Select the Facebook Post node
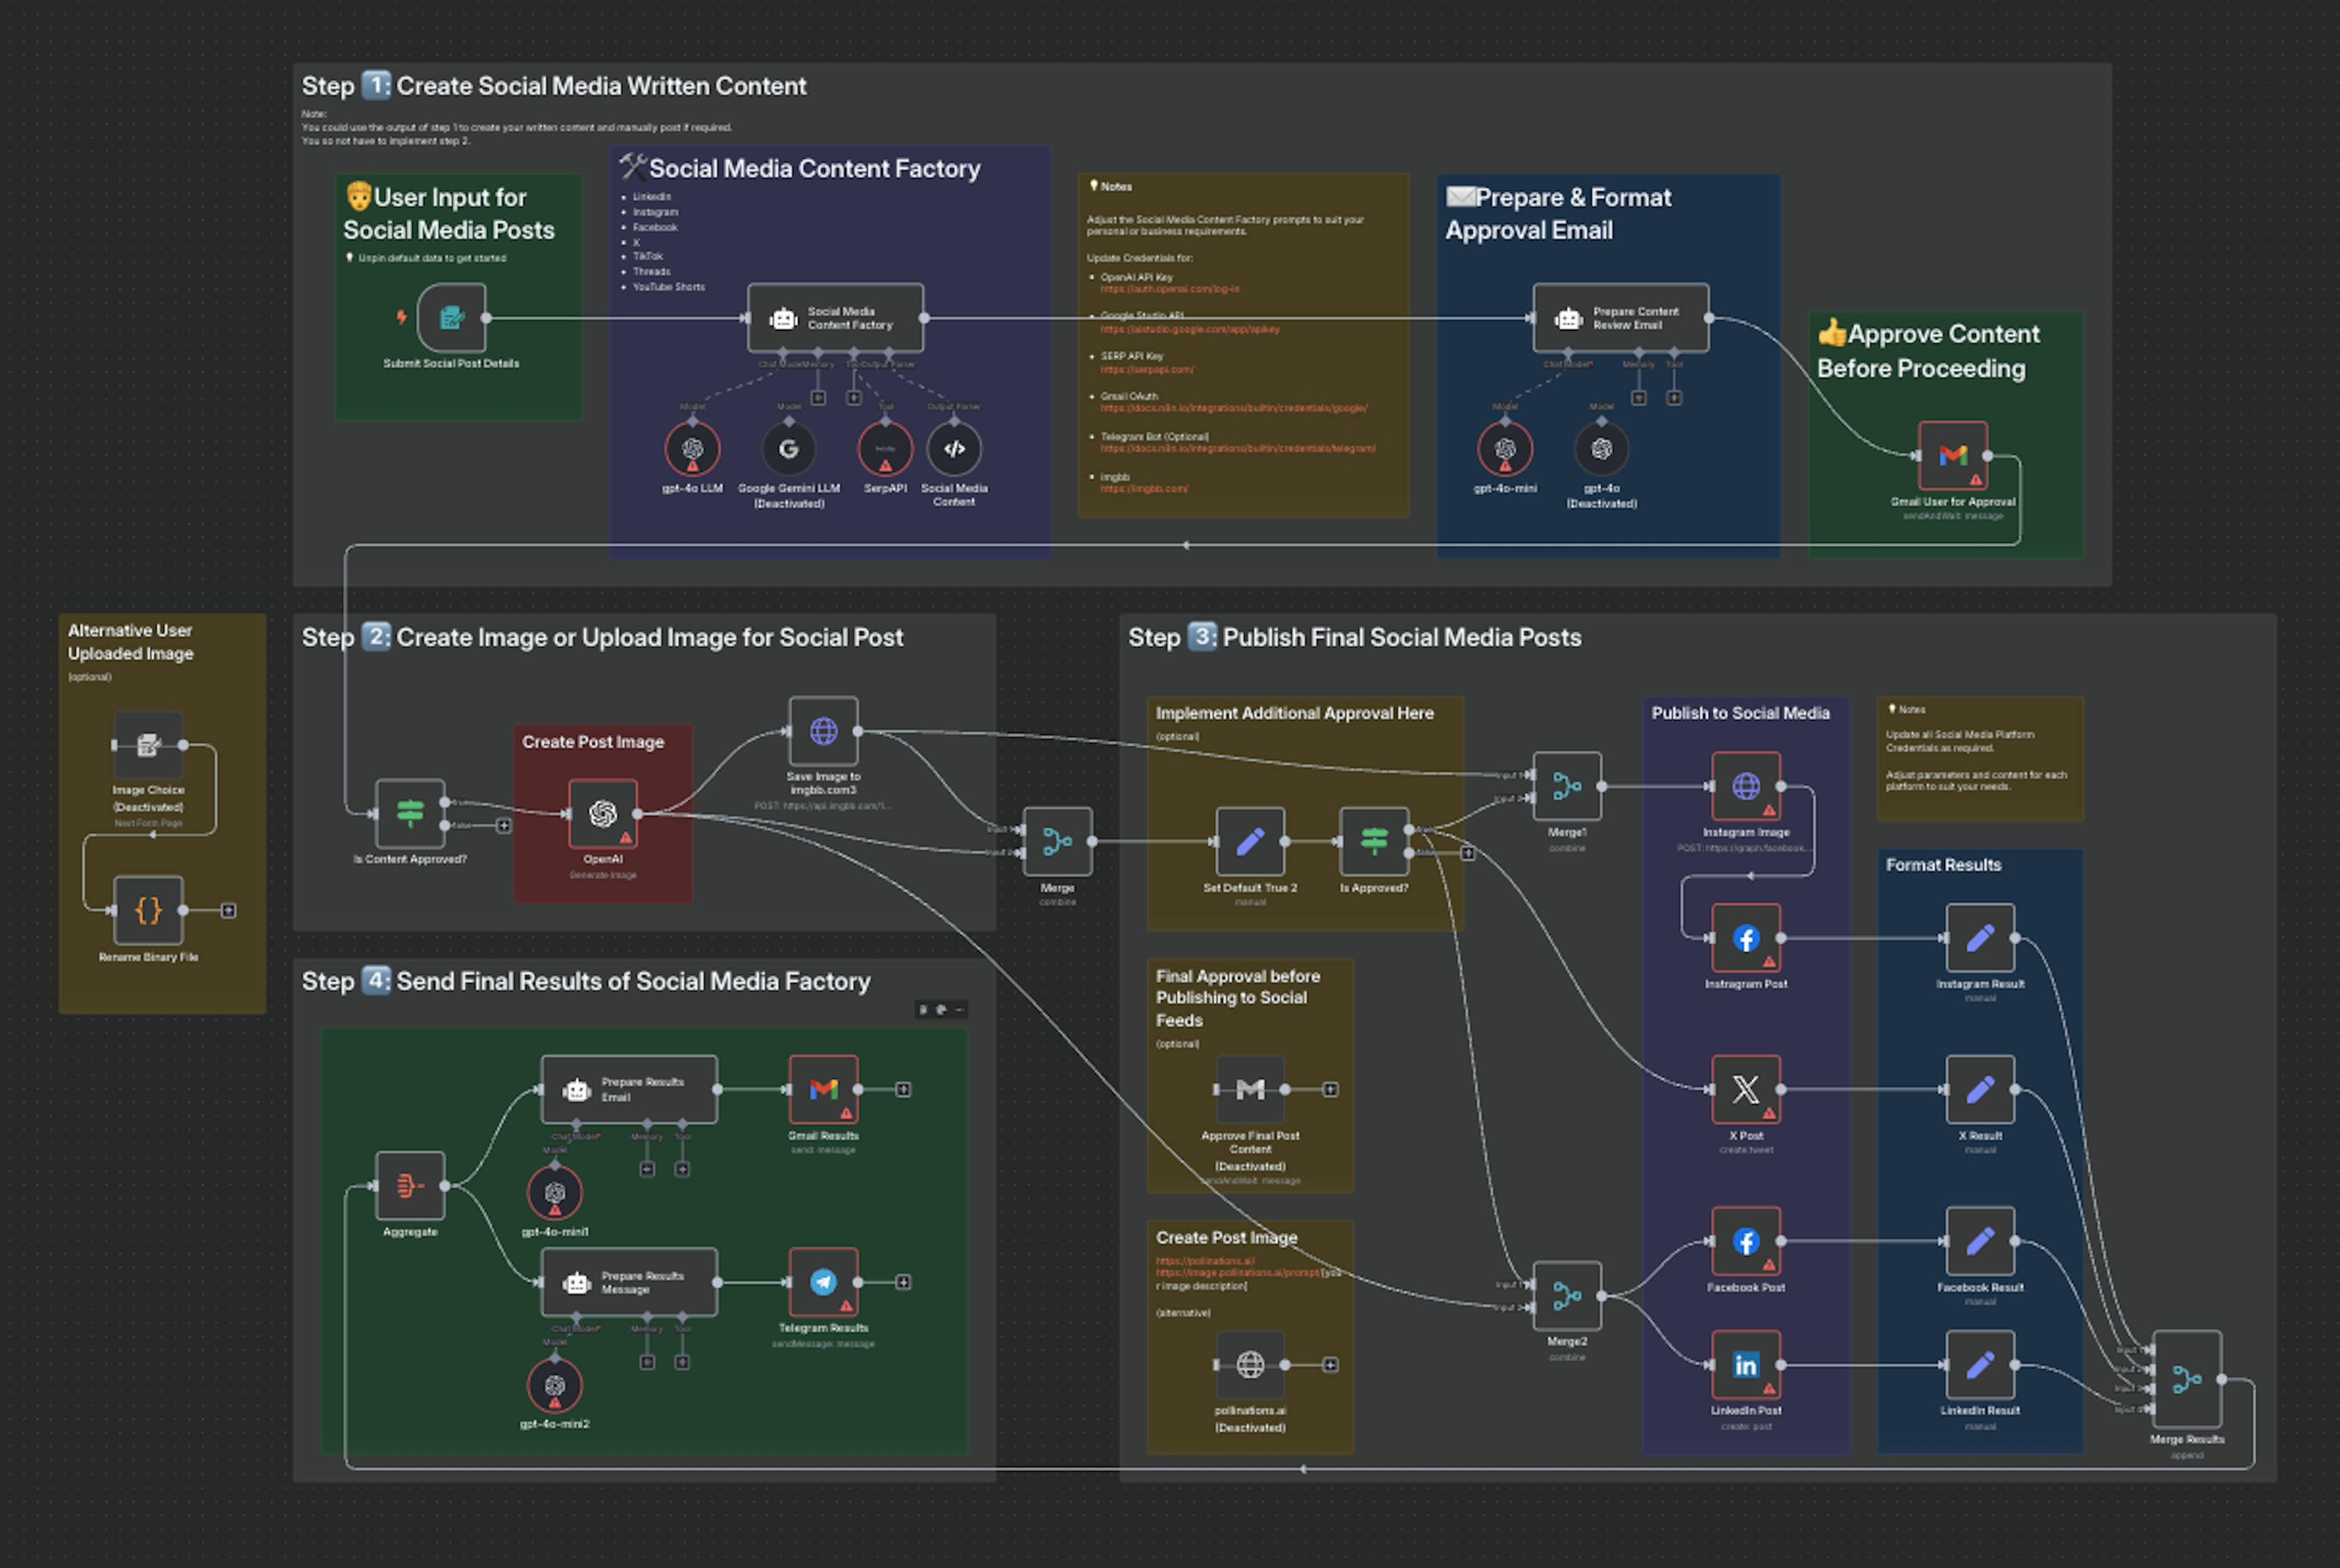Screen dimensions: 2340x1568 (1745, 1242)
